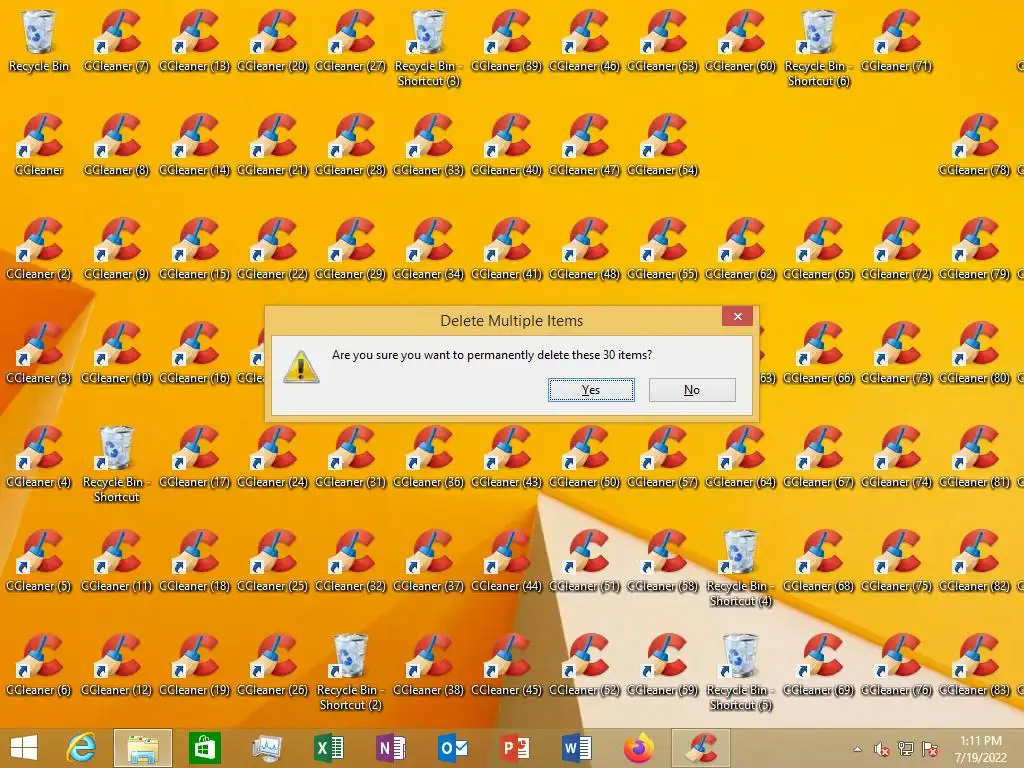Open the Action Center flag icon

[929, 749]
